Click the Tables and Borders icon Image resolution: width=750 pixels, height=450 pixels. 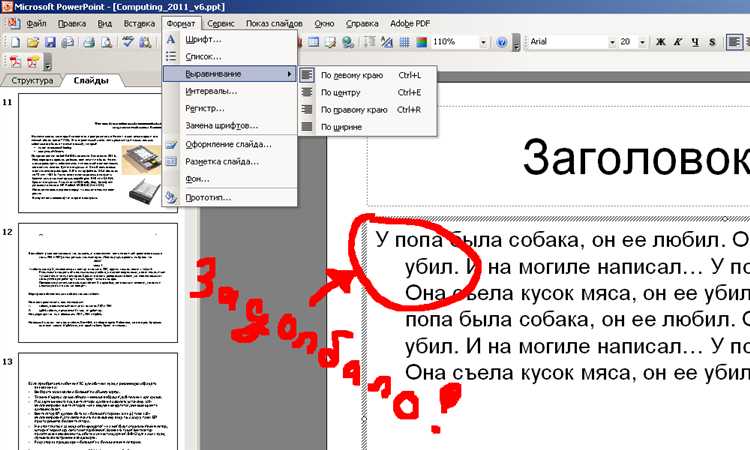click(331, 42)
